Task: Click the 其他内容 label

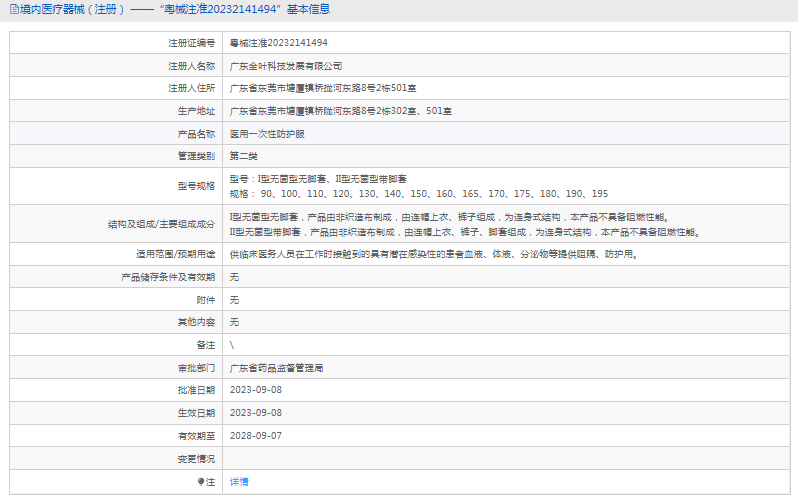Action: pyautogui.click(x=196, y=322)
